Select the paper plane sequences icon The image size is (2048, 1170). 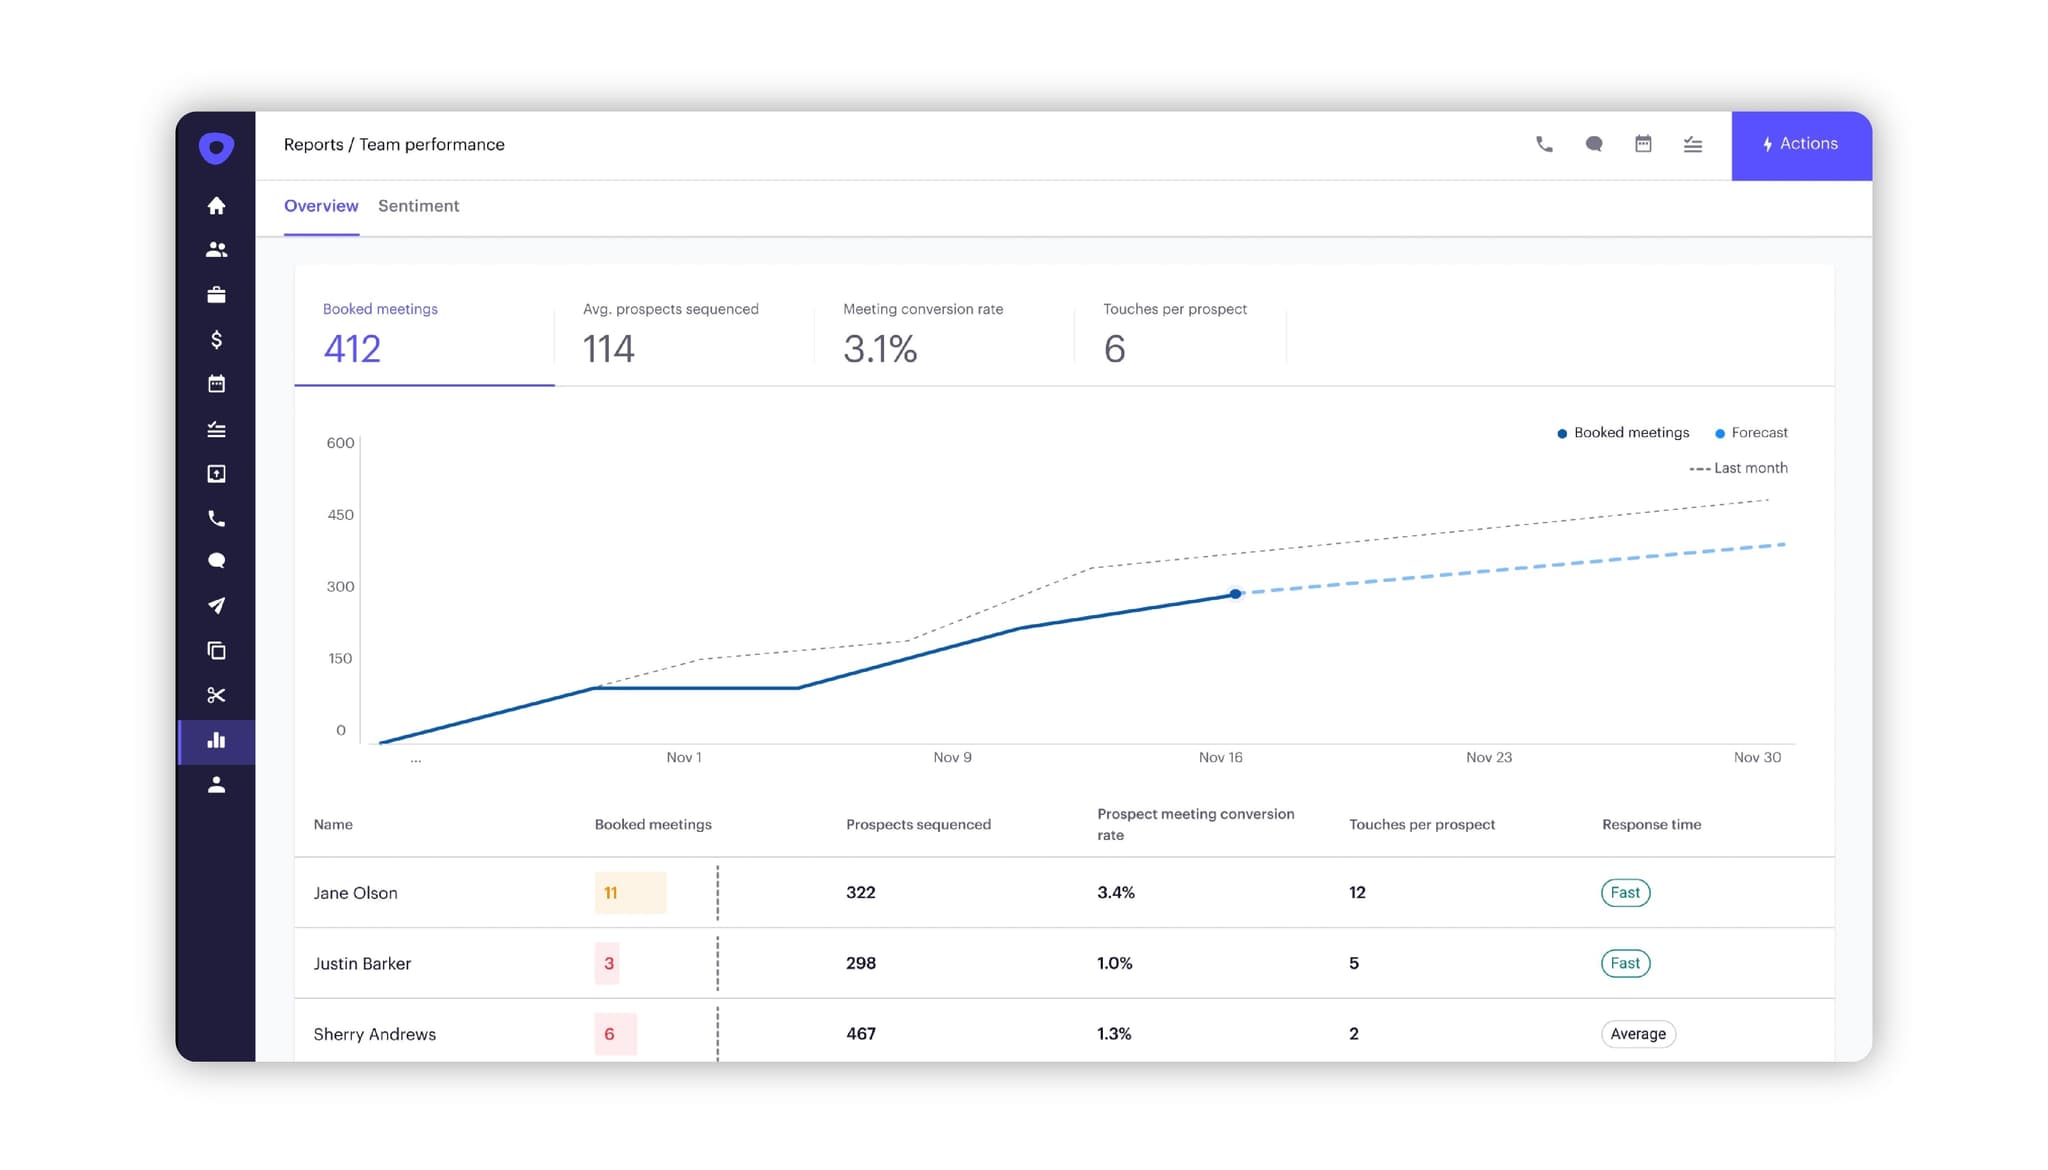216,606
